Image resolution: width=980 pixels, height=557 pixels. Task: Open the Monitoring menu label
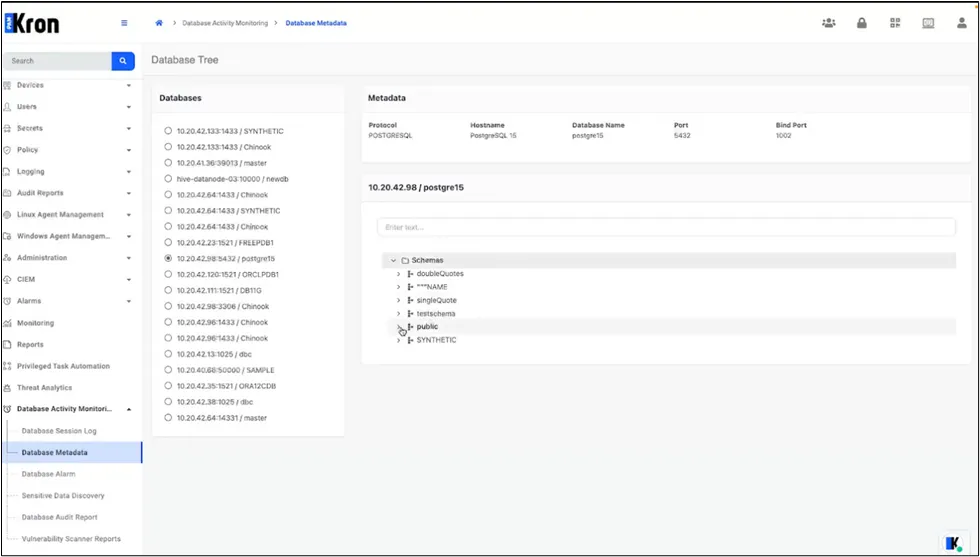(36, 323)
